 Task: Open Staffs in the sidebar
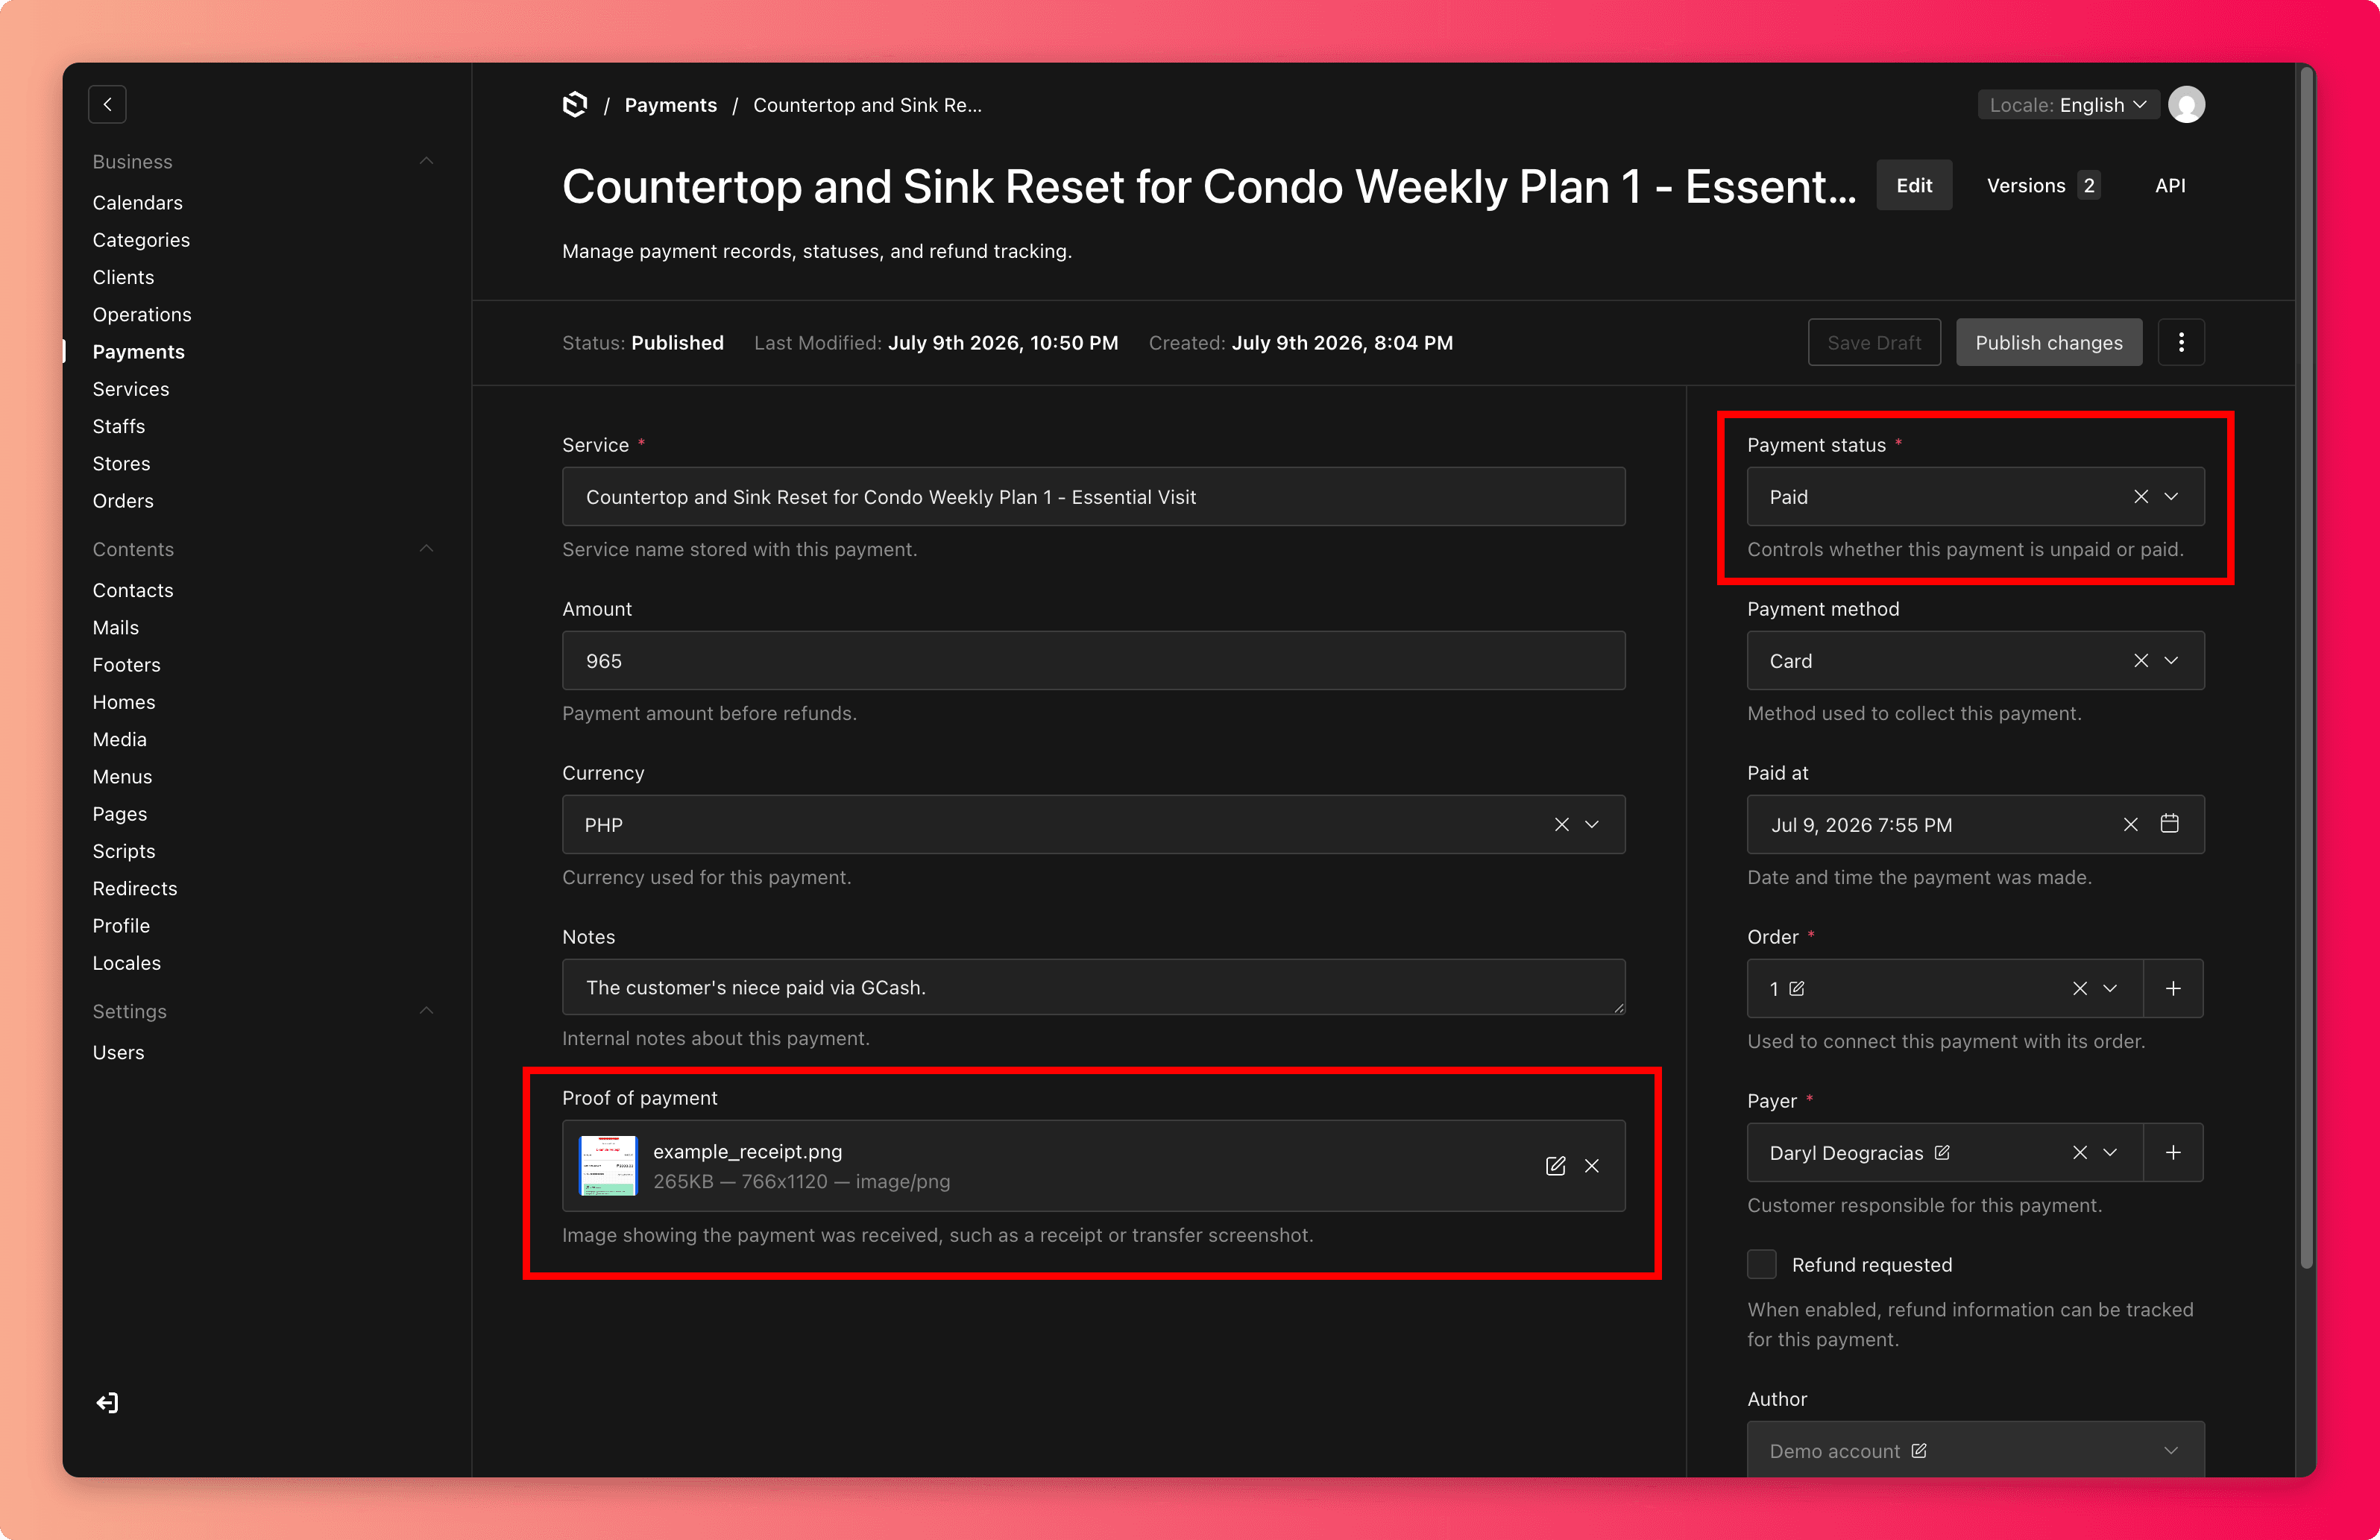119,426
